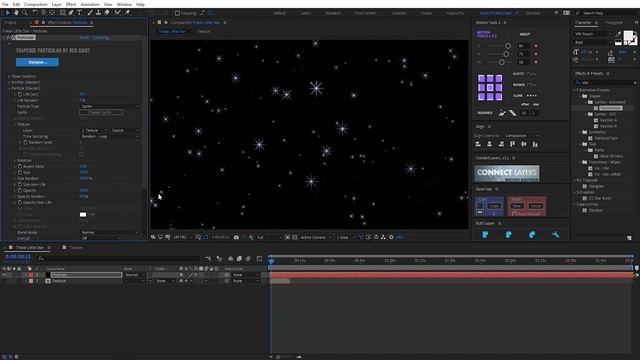
Task: Select the Selection arrow tool
Action: pyautogui.click(x=7, y=13)
